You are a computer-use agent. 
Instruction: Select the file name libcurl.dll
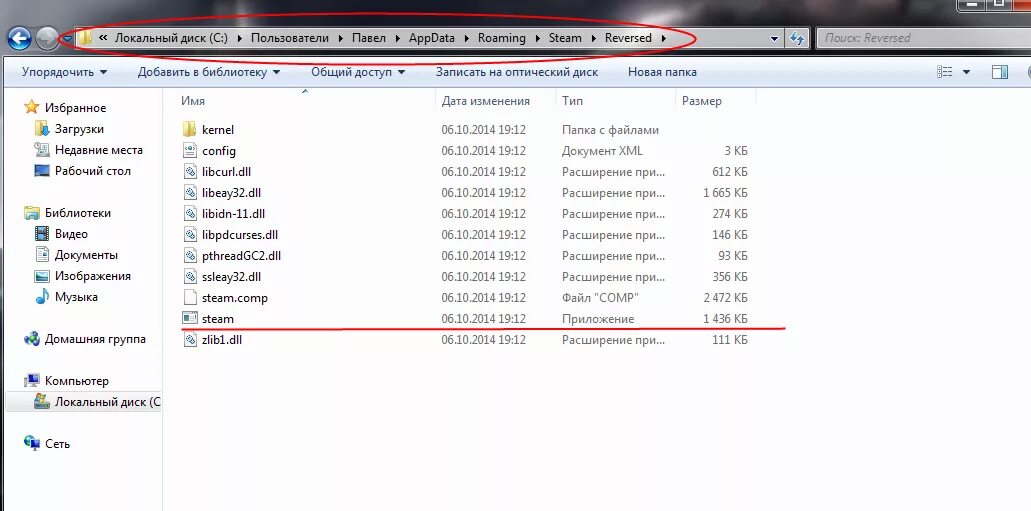pyautogui.click(x=226, y=172)
